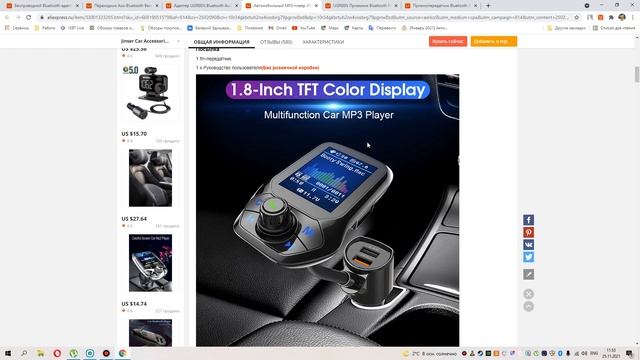Open the US $27.64 car seat thumbnail

150,178
